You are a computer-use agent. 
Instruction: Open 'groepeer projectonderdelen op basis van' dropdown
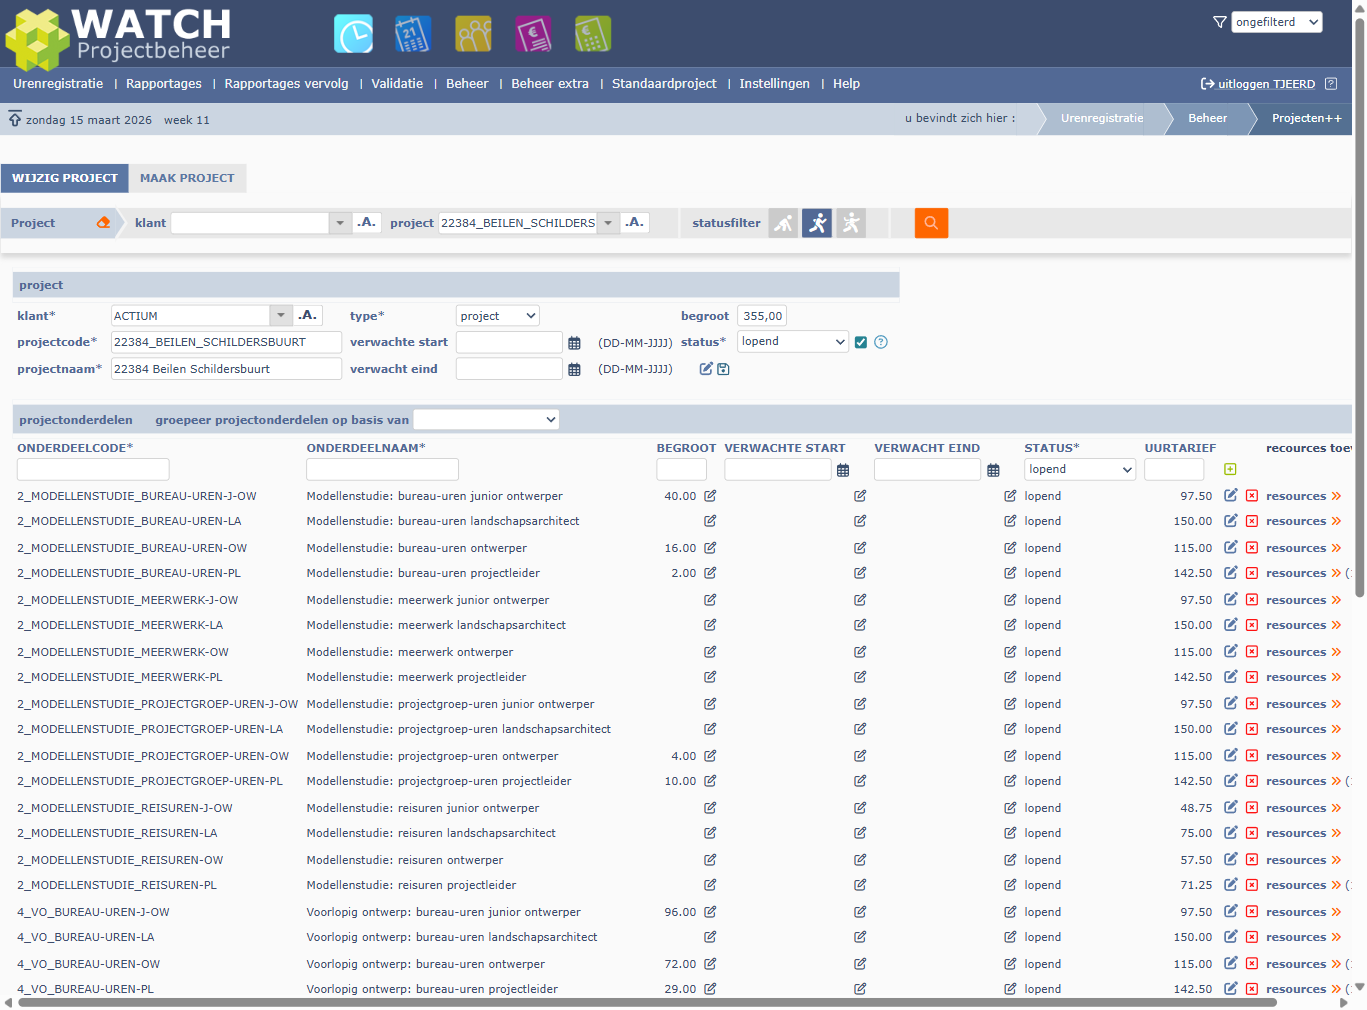click(486, 420)
